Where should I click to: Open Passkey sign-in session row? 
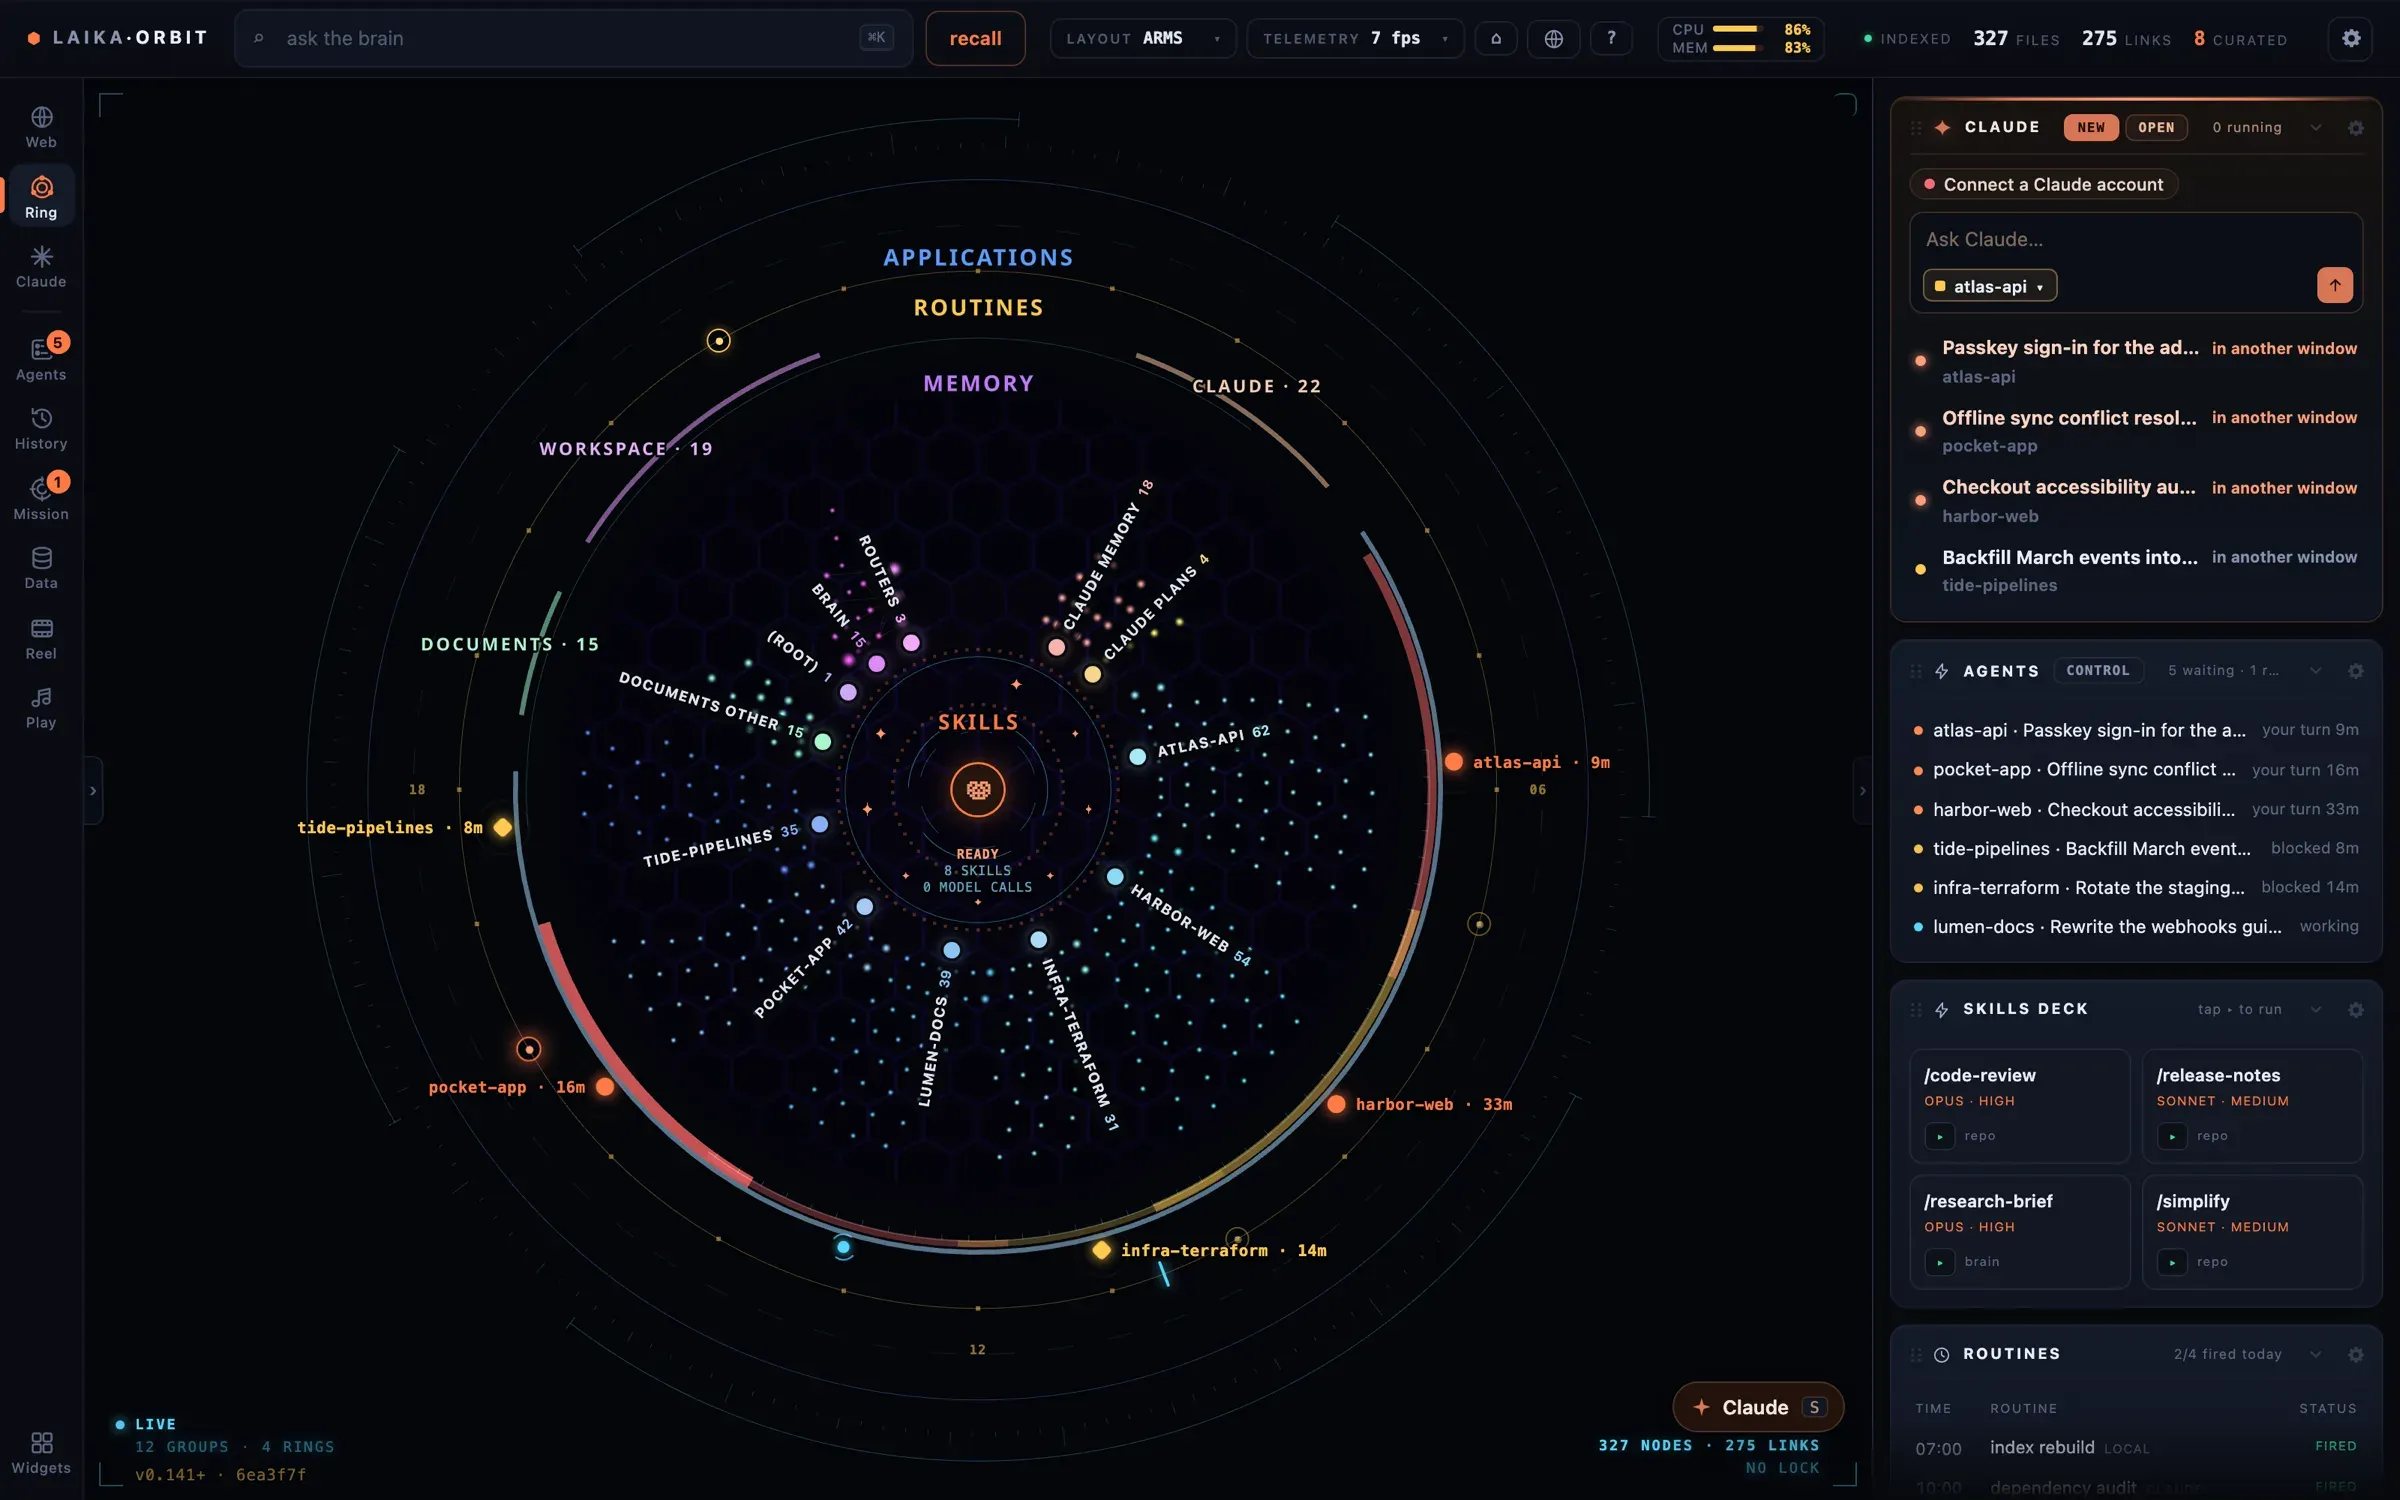tap(2136, 361)
